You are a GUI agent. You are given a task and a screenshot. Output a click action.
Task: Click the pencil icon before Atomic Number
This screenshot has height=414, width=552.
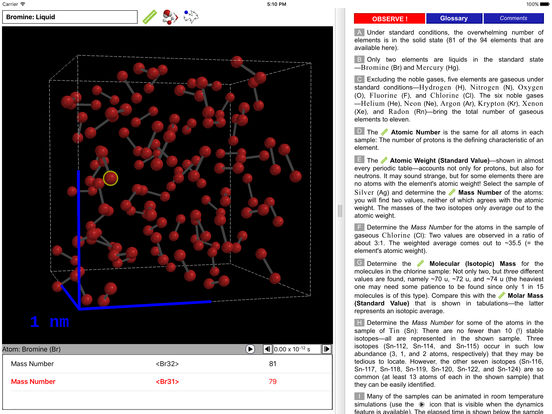click(x=384, y=132)
